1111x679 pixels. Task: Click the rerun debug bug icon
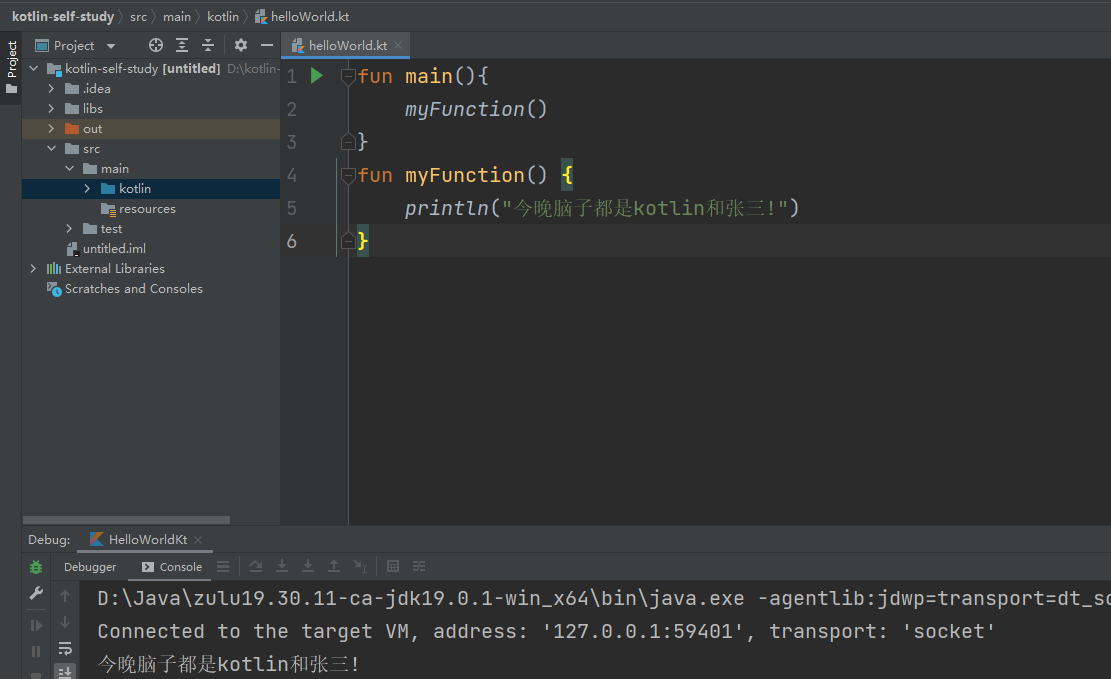pos(36,567)
